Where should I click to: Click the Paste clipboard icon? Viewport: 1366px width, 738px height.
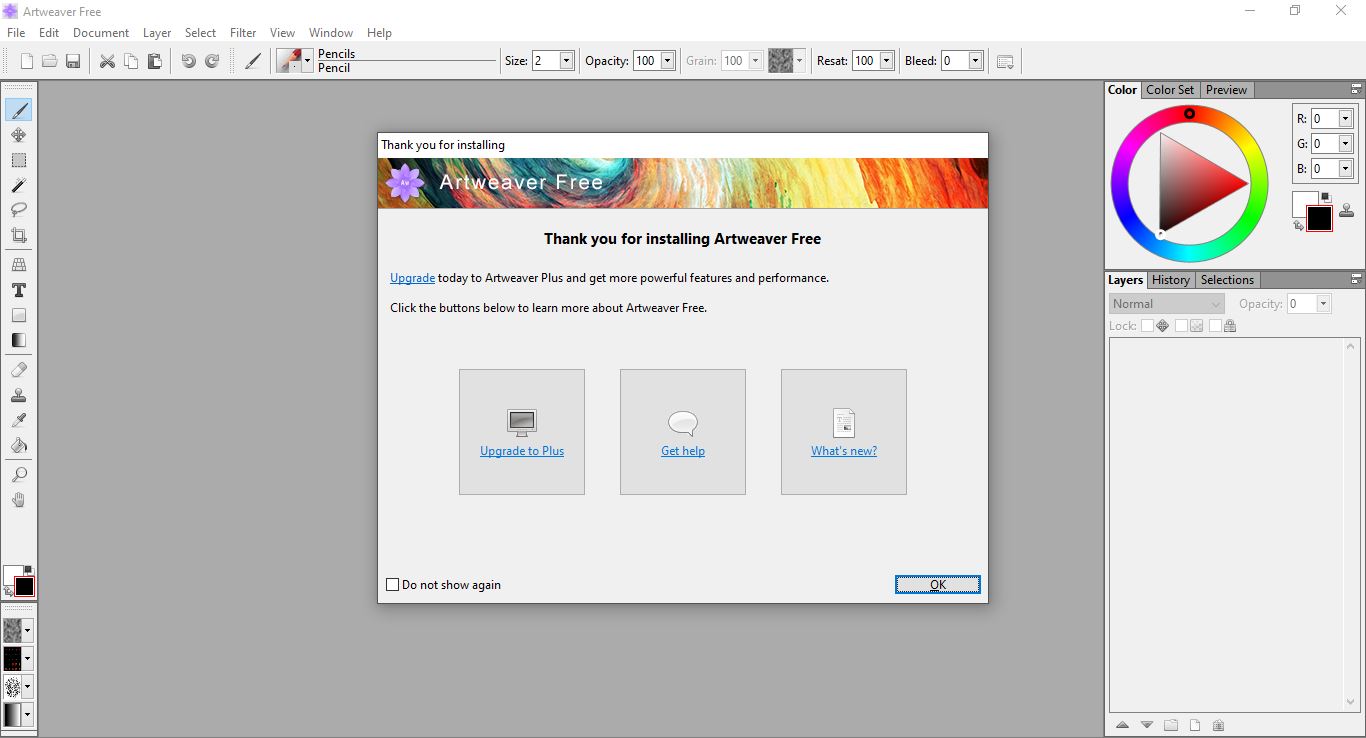coord(154,61)
